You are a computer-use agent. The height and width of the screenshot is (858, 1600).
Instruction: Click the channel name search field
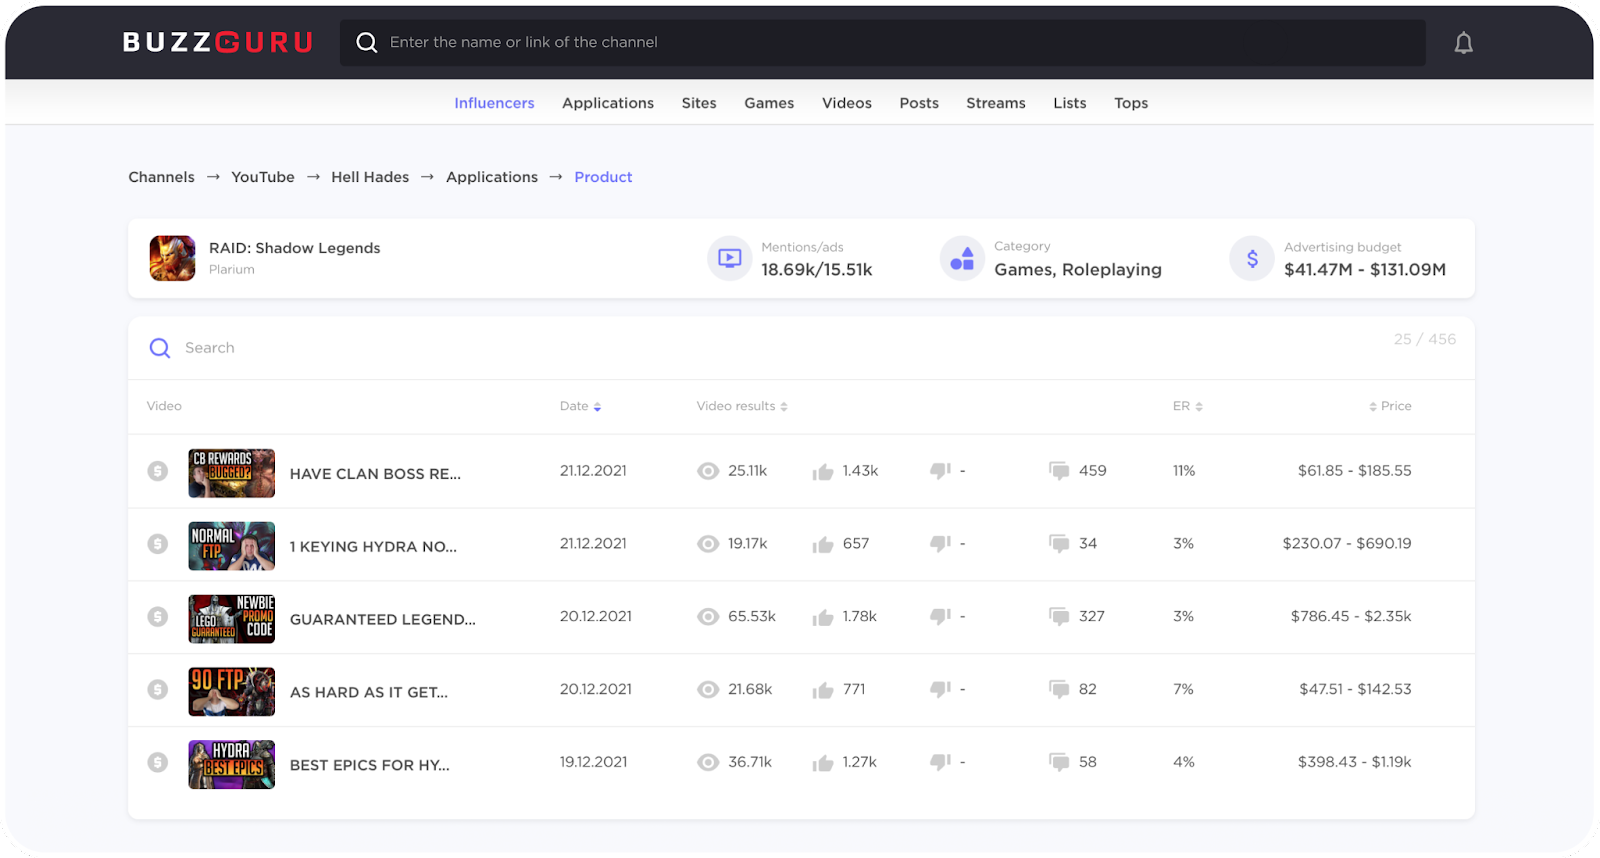[x=880, y=42]
